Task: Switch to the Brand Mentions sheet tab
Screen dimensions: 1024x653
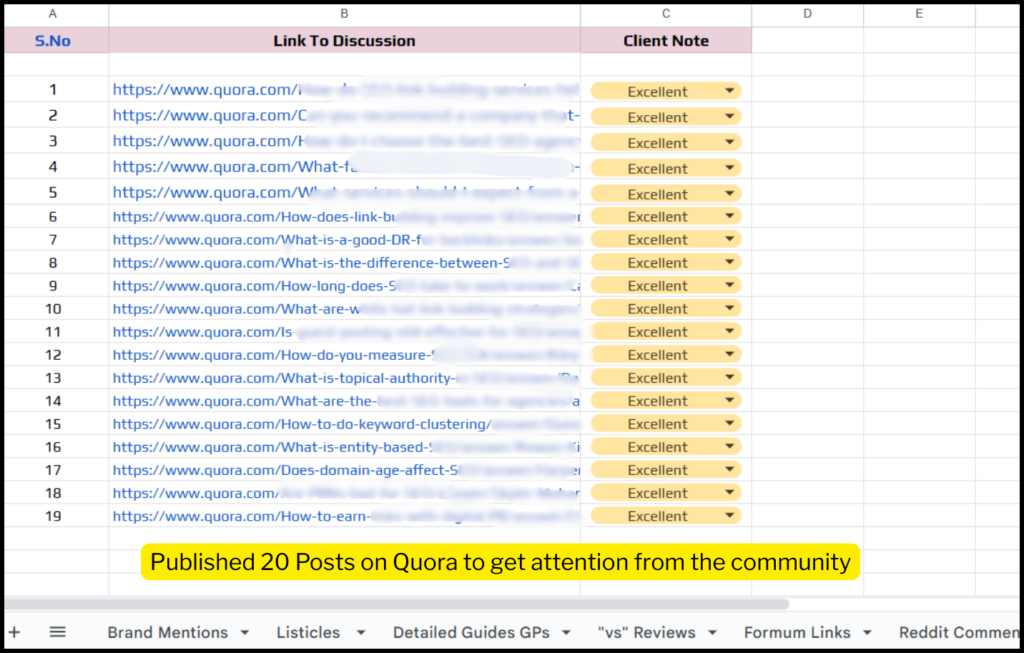Action: [x=168, y=632]
